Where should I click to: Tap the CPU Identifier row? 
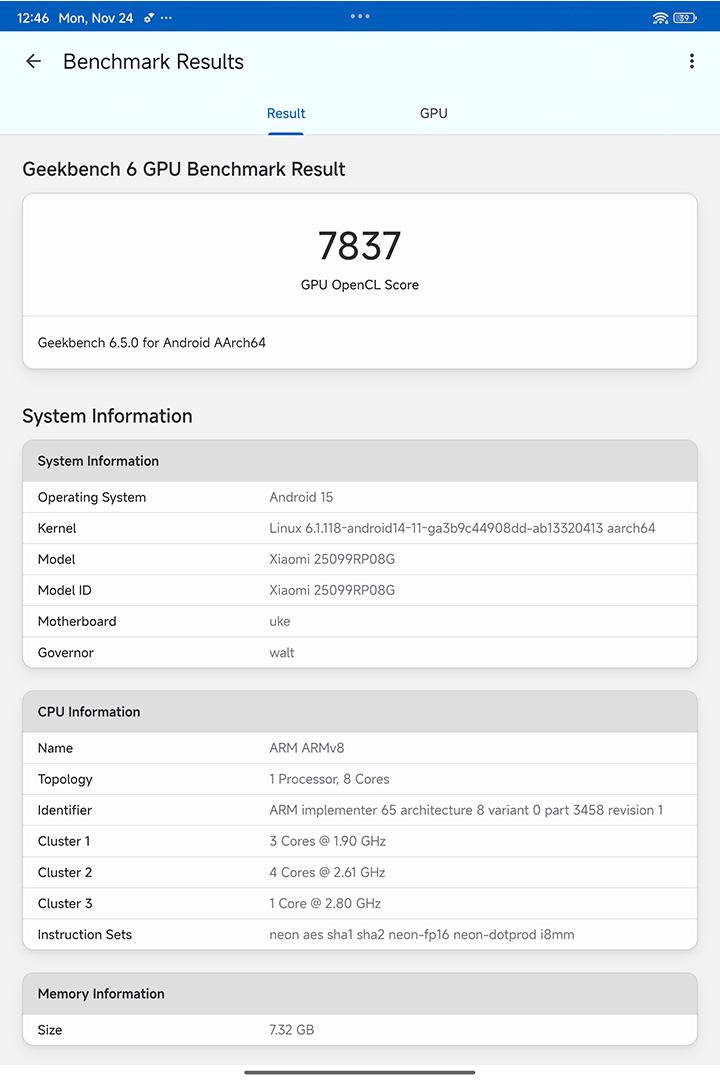pyautogui.click(x=359, y=810)
